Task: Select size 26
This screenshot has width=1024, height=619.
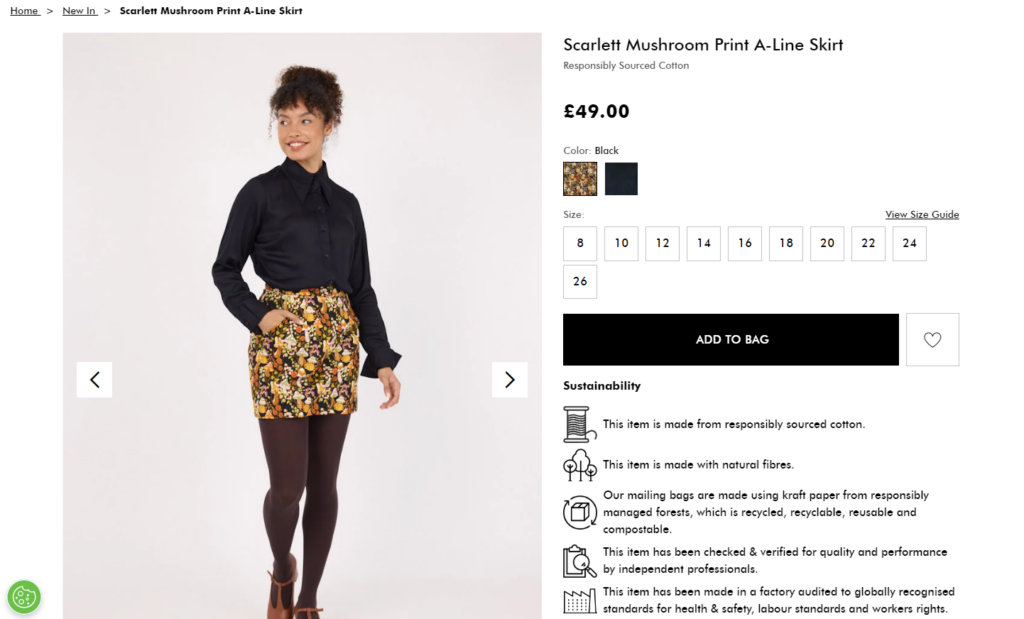Action: 580,282
